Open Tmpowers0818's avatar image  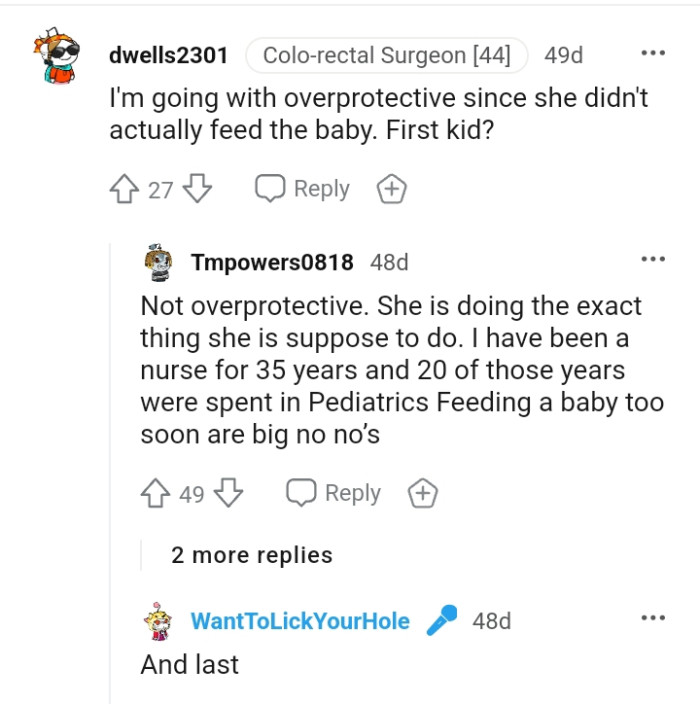pos(158,262)
